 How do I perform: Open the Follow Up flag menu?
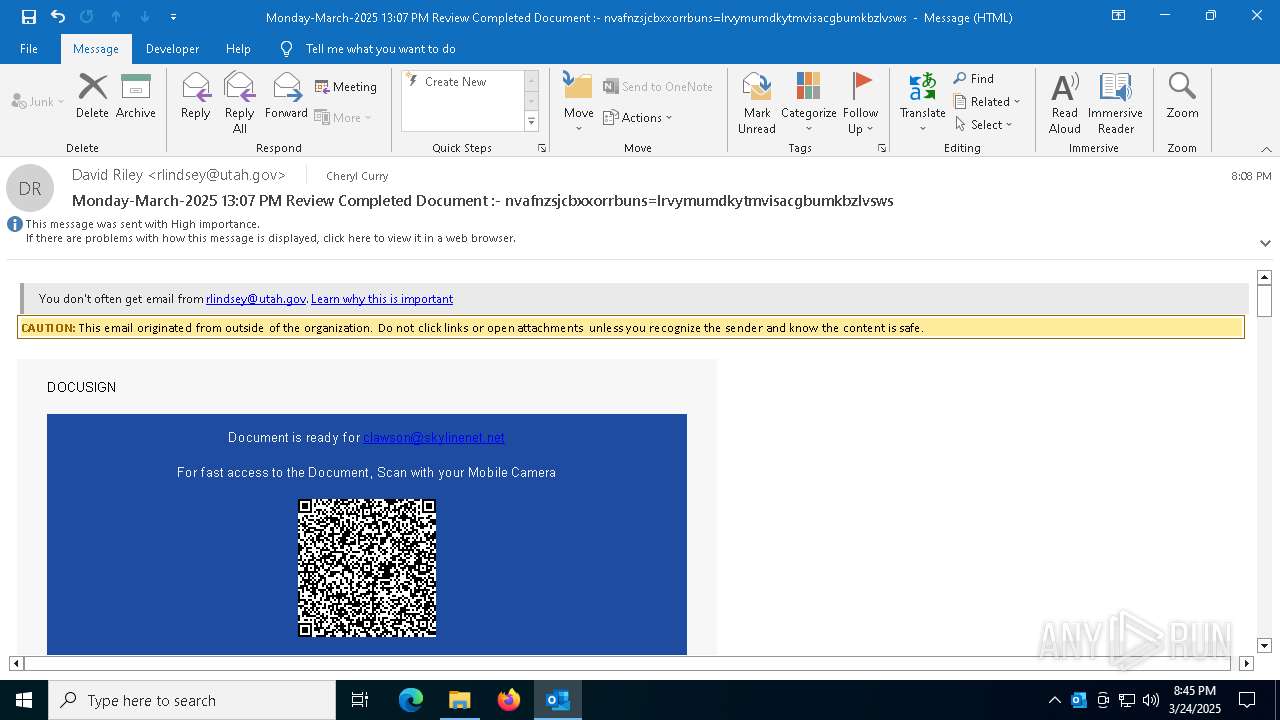point(860,102)
